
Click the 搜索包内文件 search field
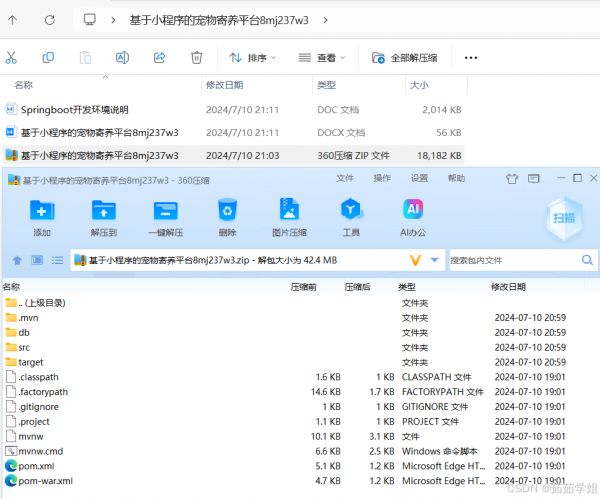[514, 260]
